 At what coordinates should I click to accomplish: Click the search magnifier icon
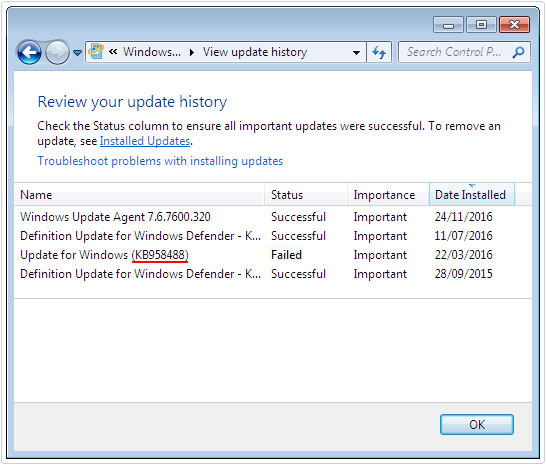coord(518,52)
